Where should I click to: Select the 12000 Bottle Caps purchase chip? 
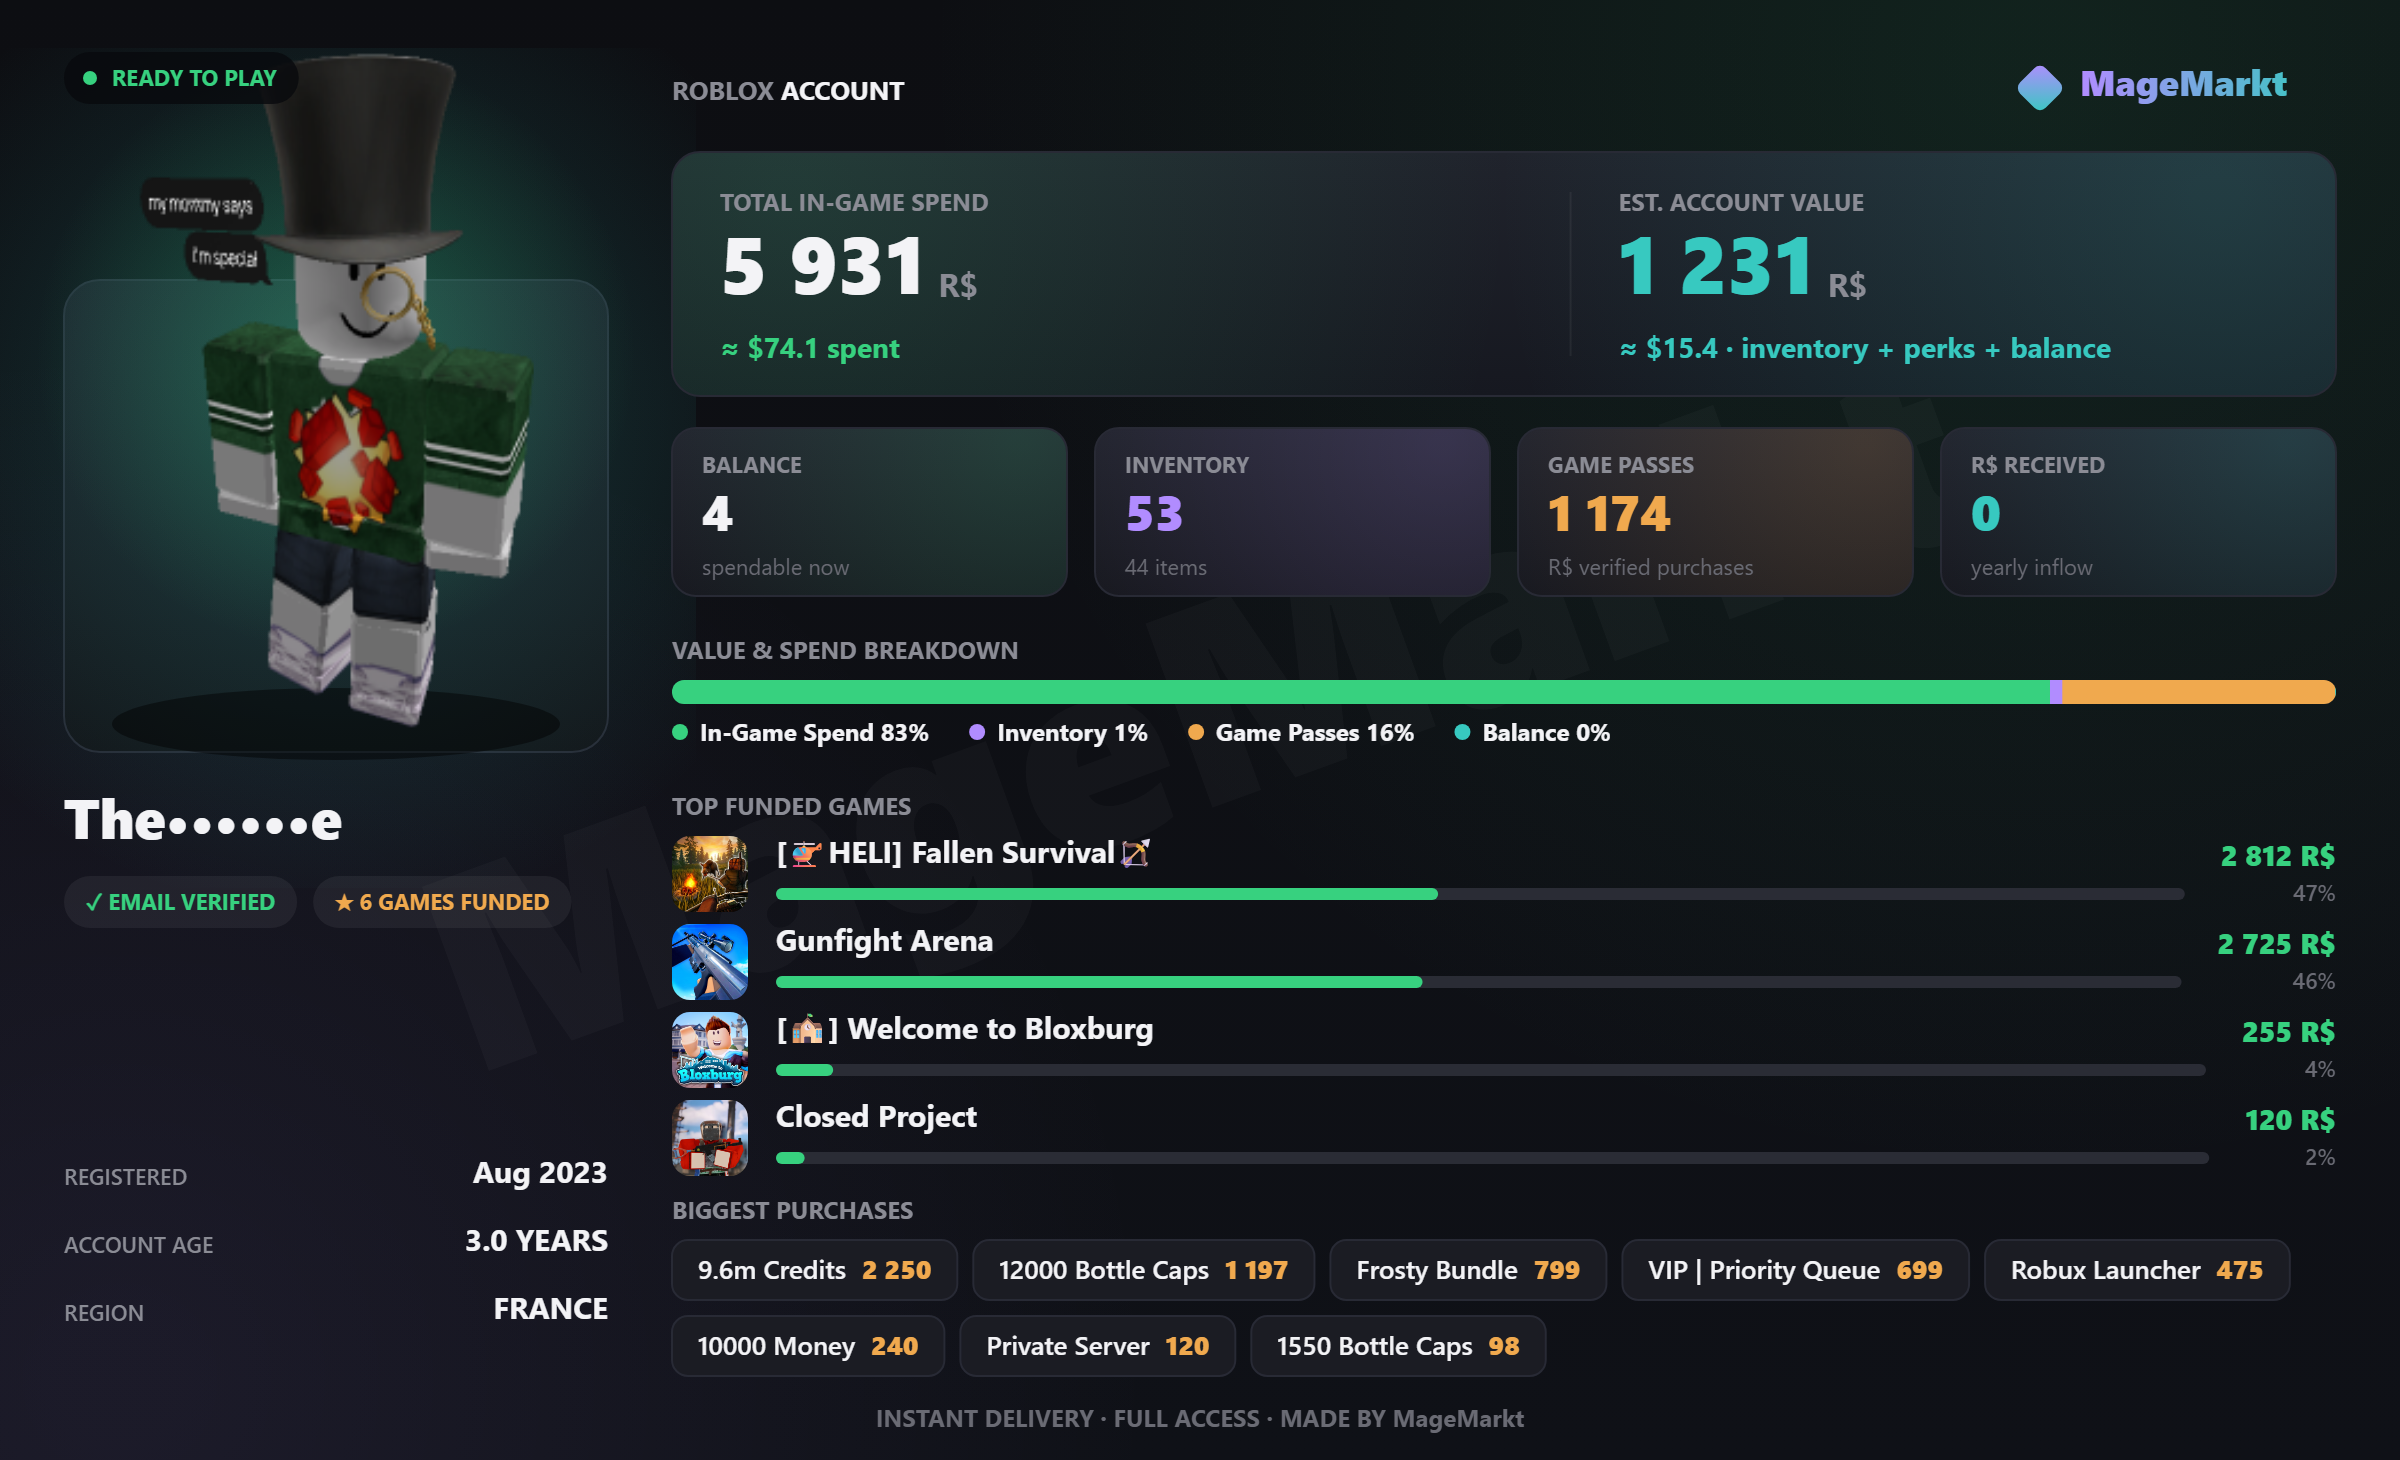1143,1270
